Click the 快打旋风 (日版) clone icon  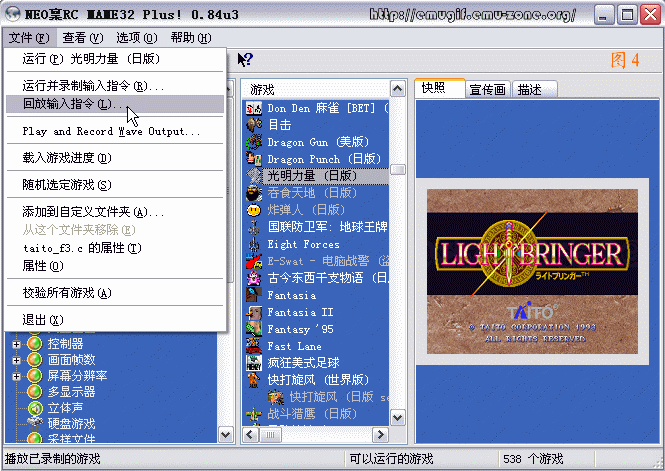276,397
